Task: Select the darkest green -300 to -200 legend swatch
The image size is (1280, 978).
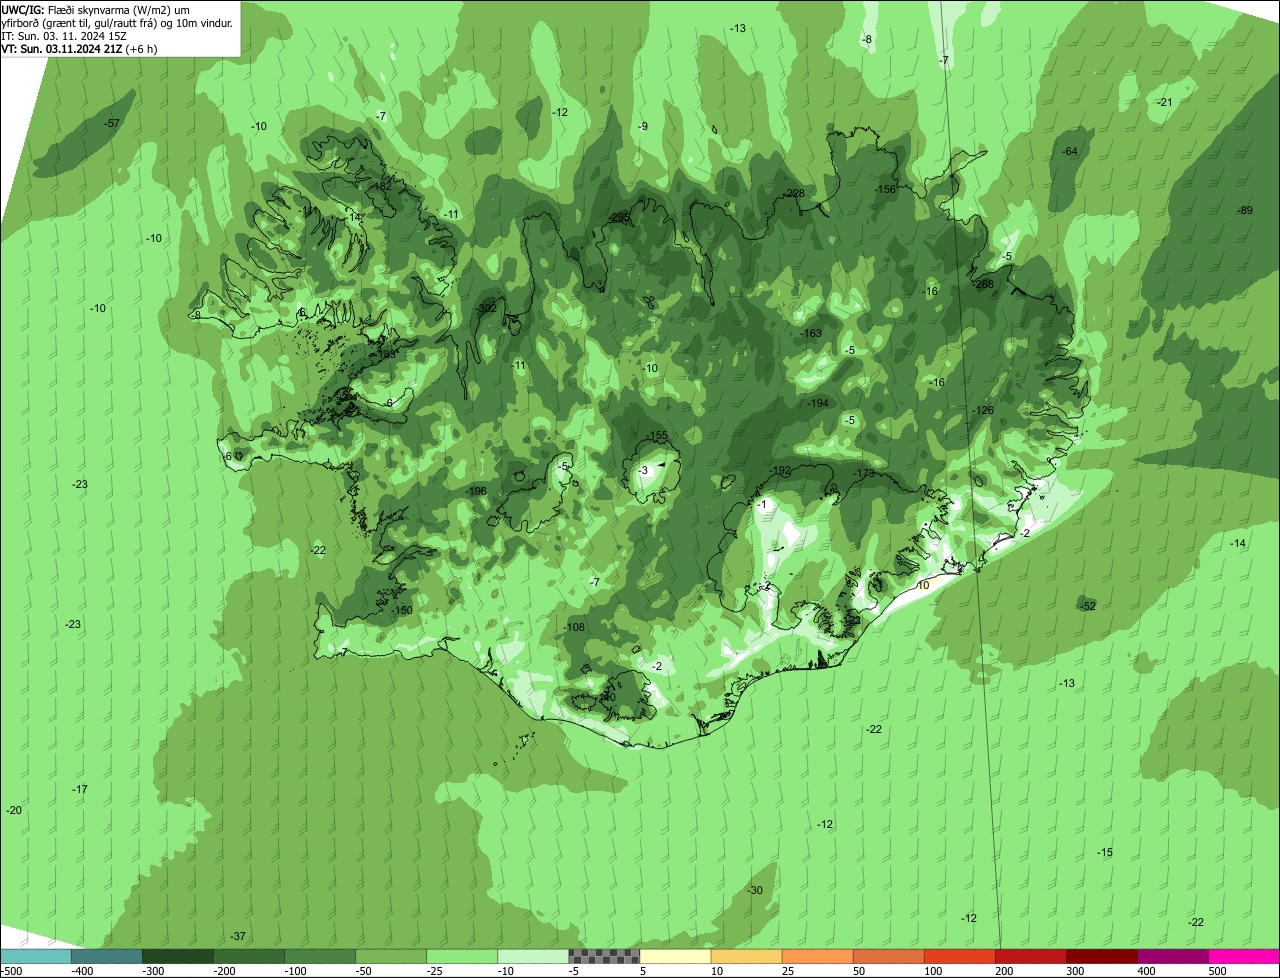Action: click(x=178, y=956)
